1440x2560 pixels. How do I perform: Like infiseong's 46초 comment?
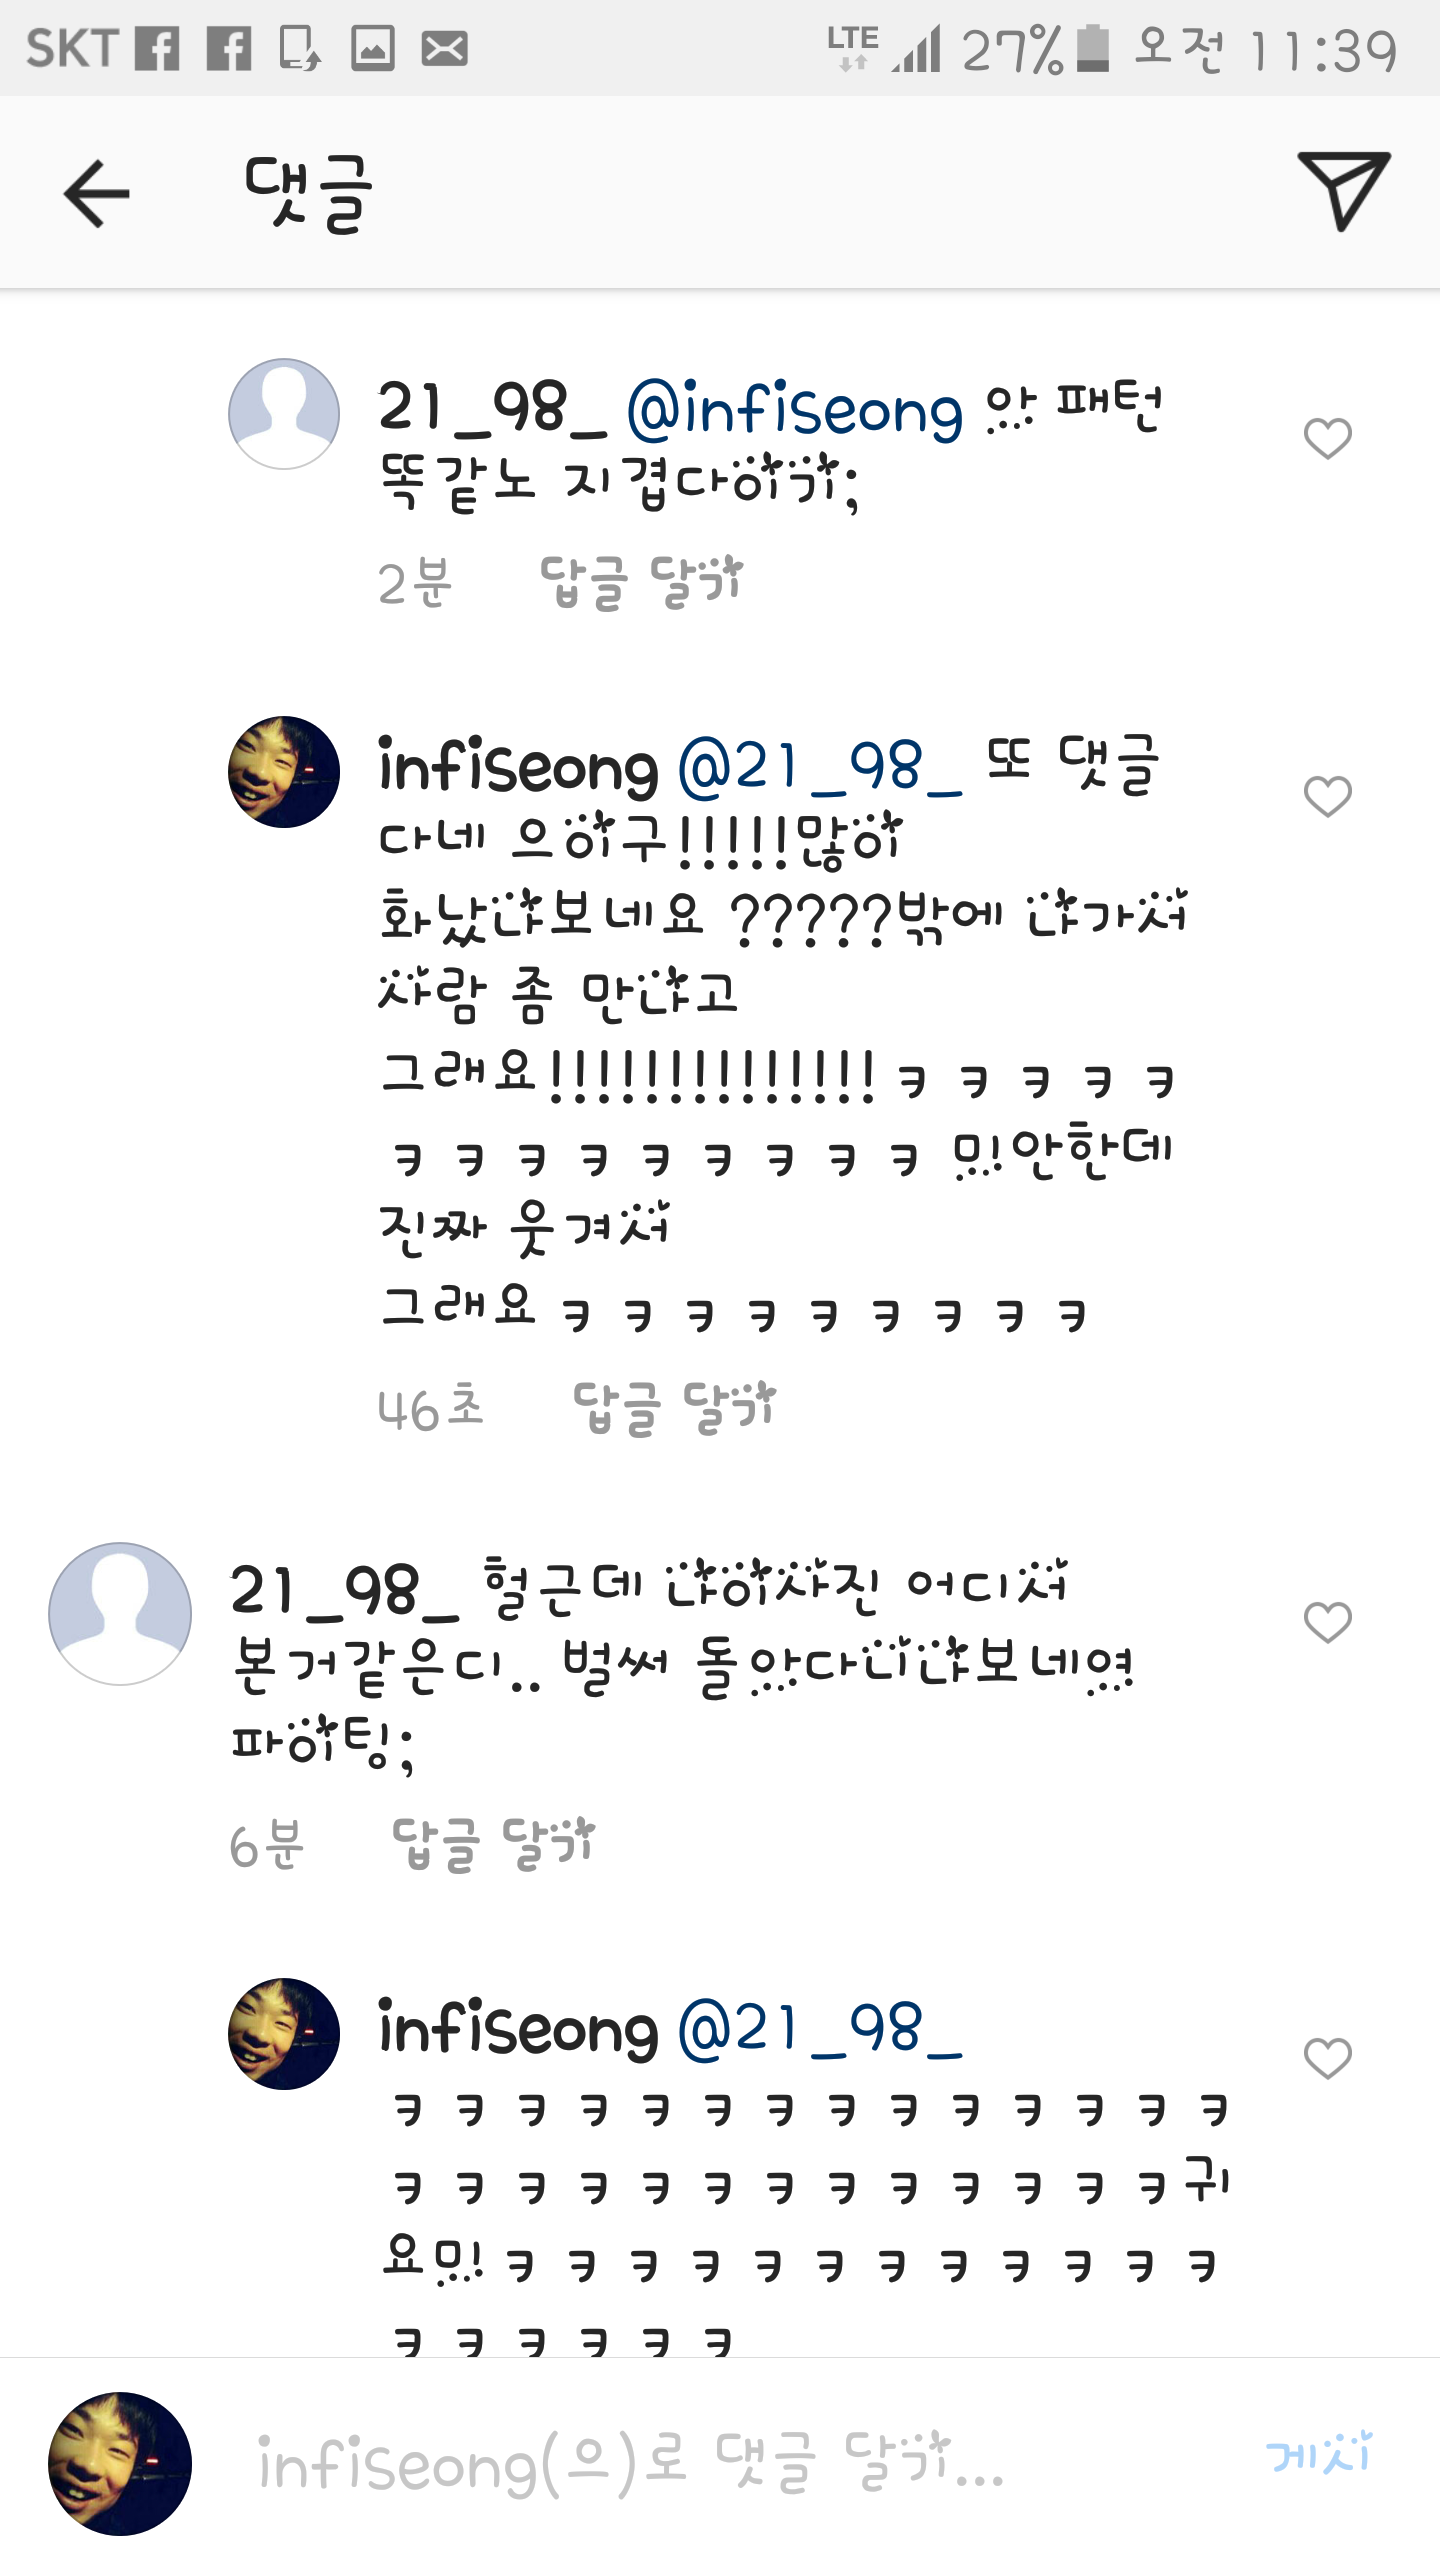point(1328,796)
